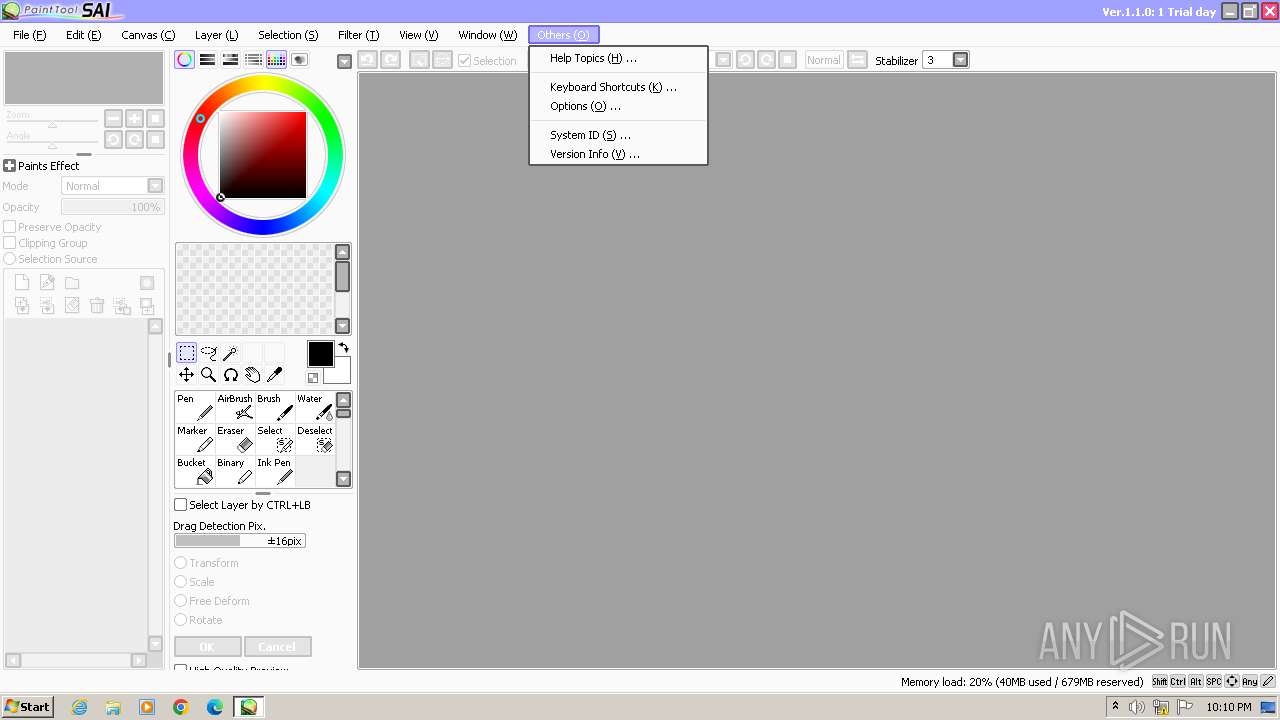Click swatch panel up arrow

pos(342,252)
